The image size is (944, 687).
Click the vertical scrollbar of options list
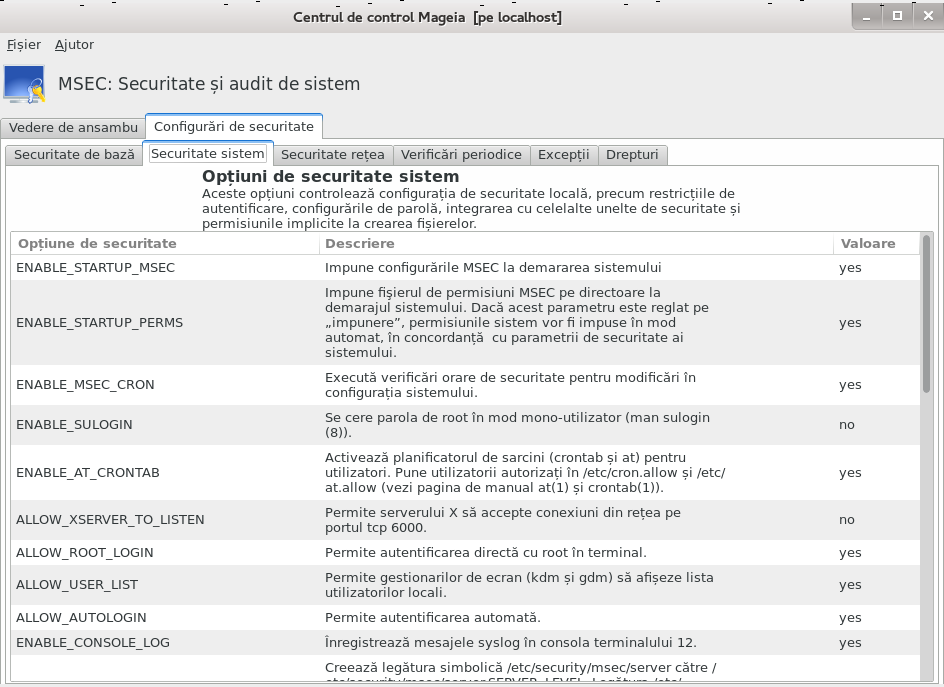point(927,314)
